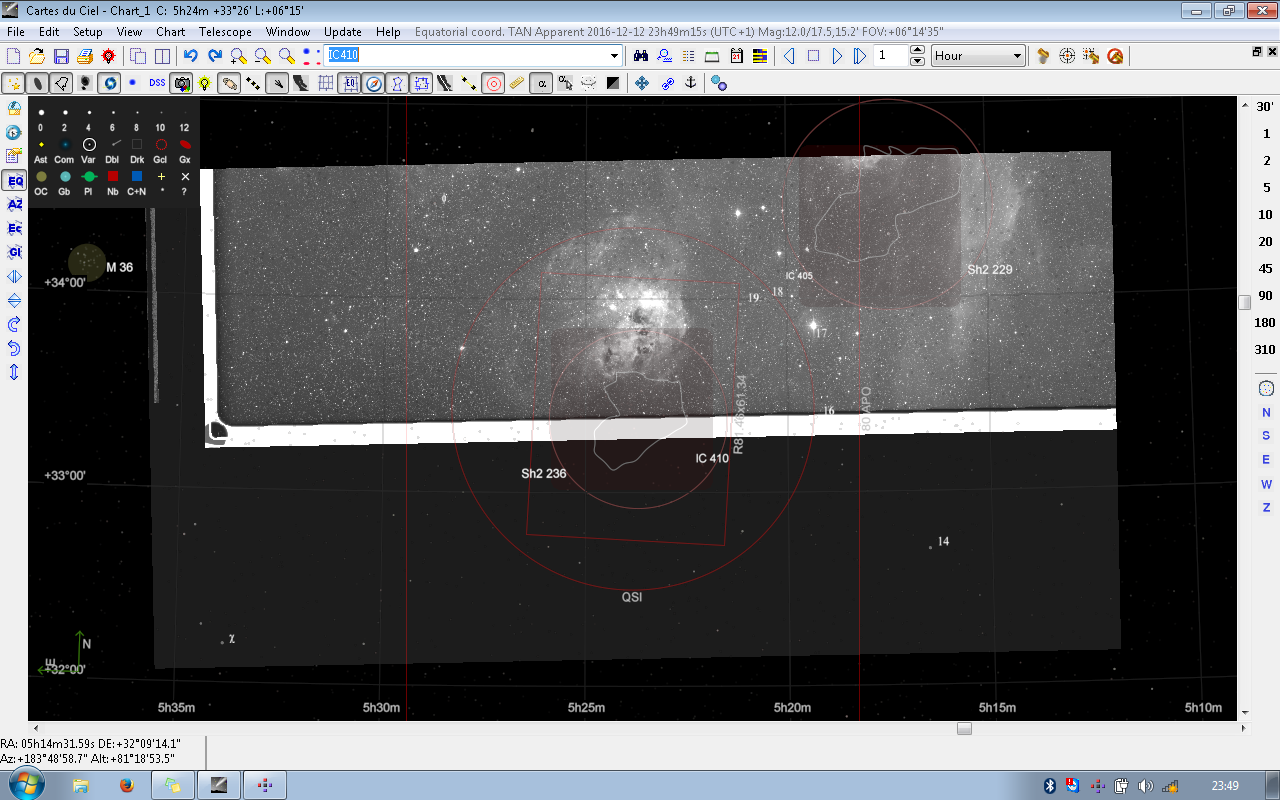Point chart to Zenith with Z button
Viewport: 1280px width, 800px height.
[1266, 508]
